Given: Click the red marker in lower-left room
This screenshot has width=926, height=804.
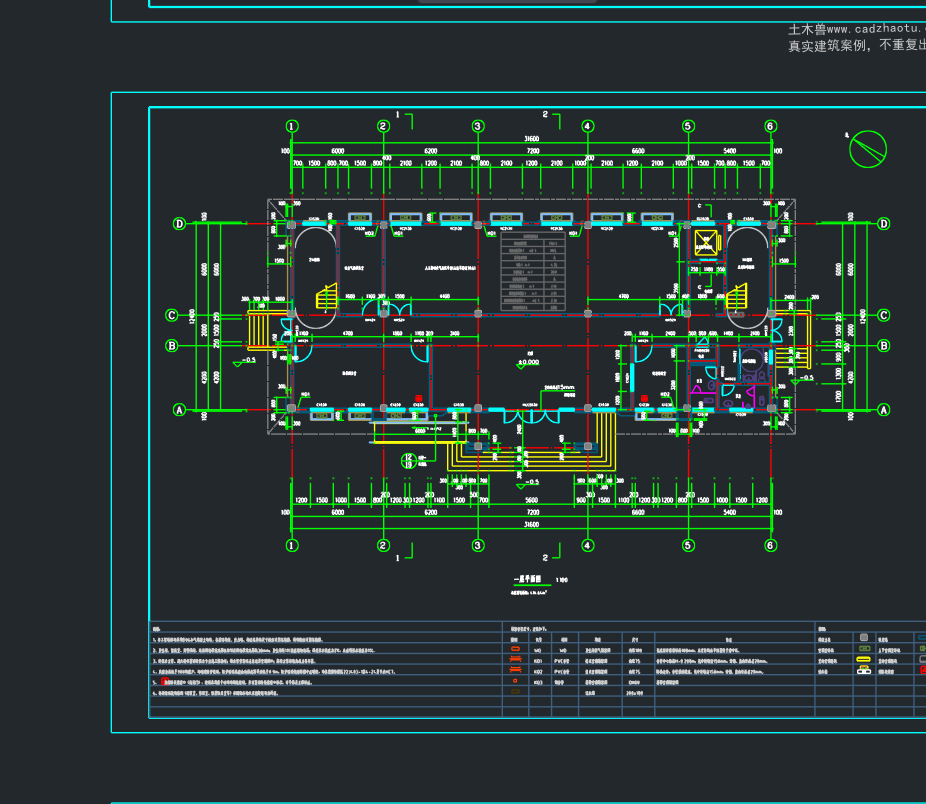Looking at the screenshot, I should pyautogui.click(x=419, y=399).
